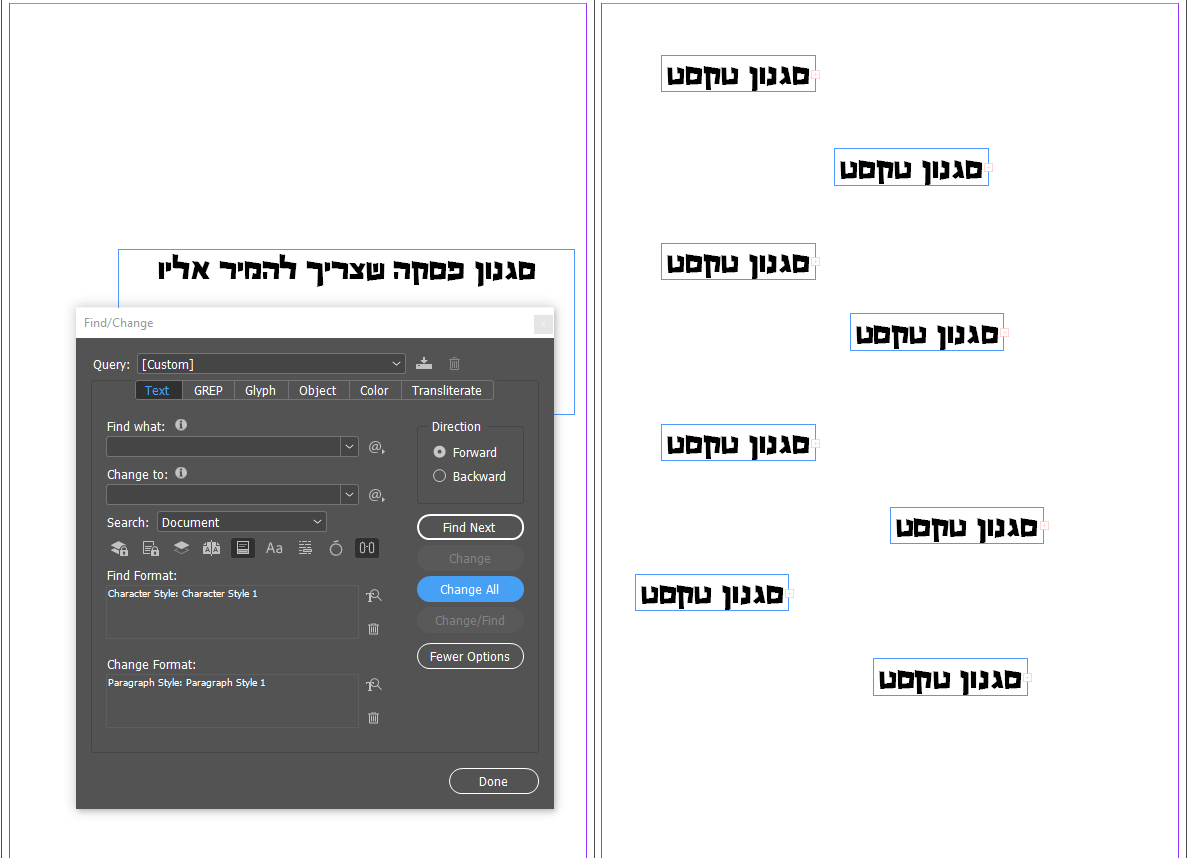
Task: Click the Fewer Options button
Action: (x=470, y=657)
